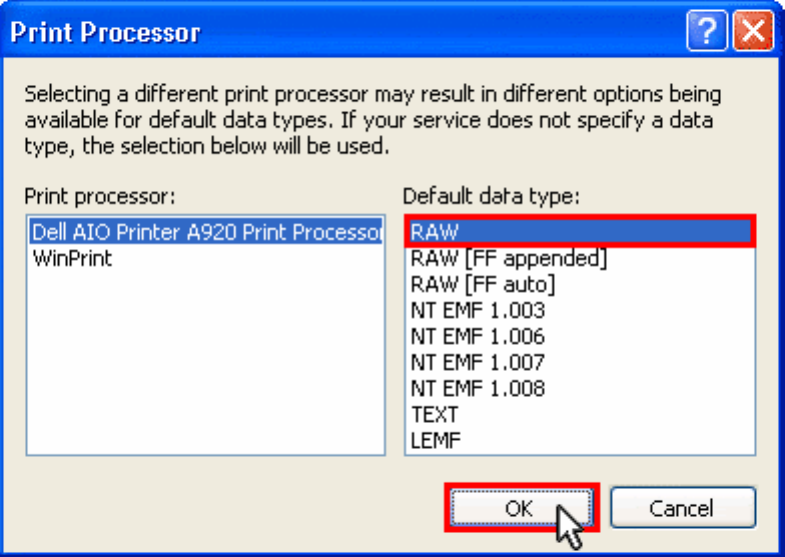Pick RAW [FF auto] from the list
785x557 pixels.
(482, 284)
